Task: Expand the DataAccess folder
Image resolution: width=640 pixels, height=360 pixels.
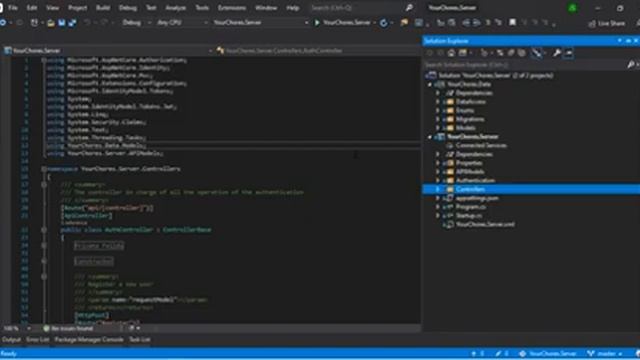Action: pos(438,102)
